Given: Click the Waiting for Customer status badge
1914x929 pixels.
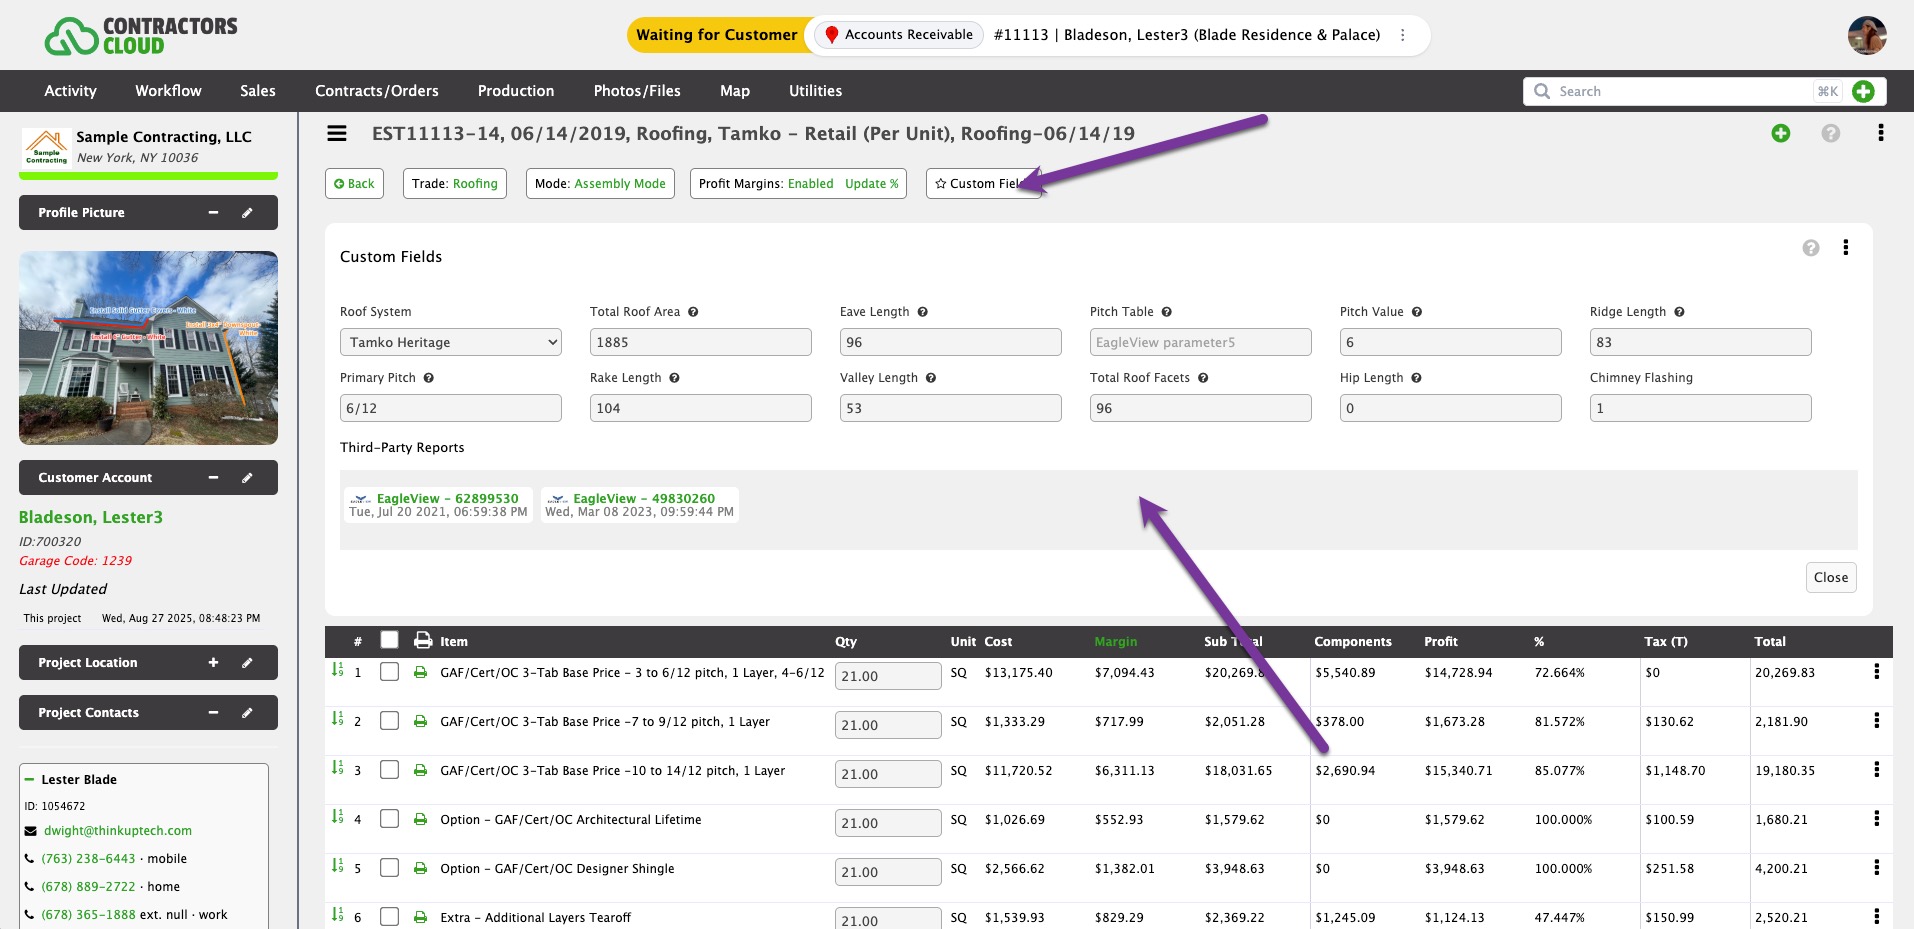Looking at the screenshot, I should coord(716,35).
